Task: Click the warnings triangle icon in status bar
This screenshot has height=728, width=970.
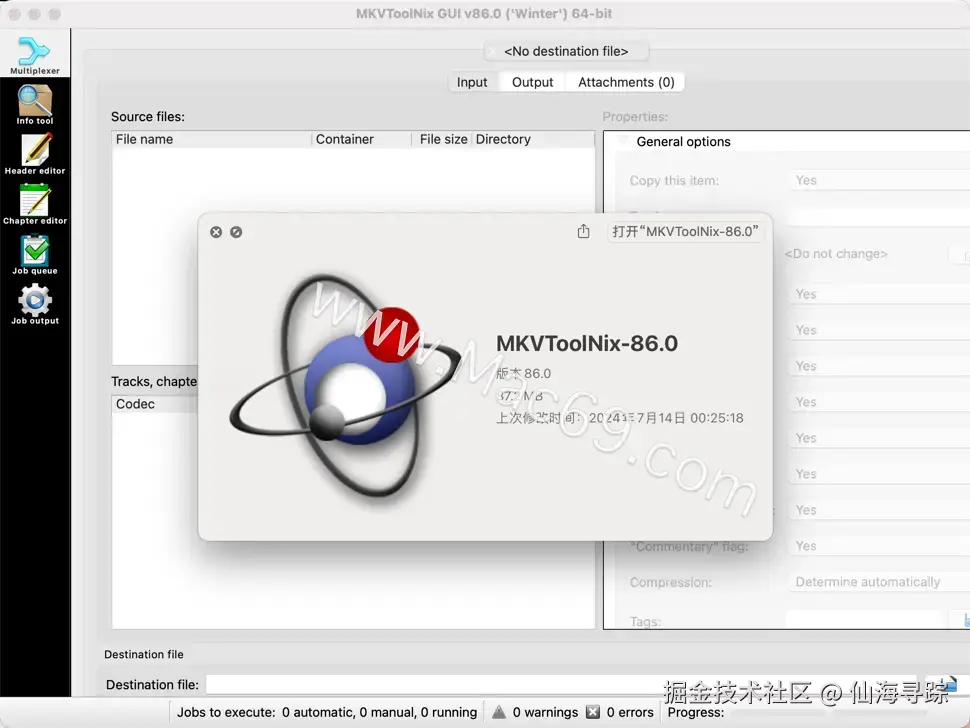Action: click(x=499, y=712)
